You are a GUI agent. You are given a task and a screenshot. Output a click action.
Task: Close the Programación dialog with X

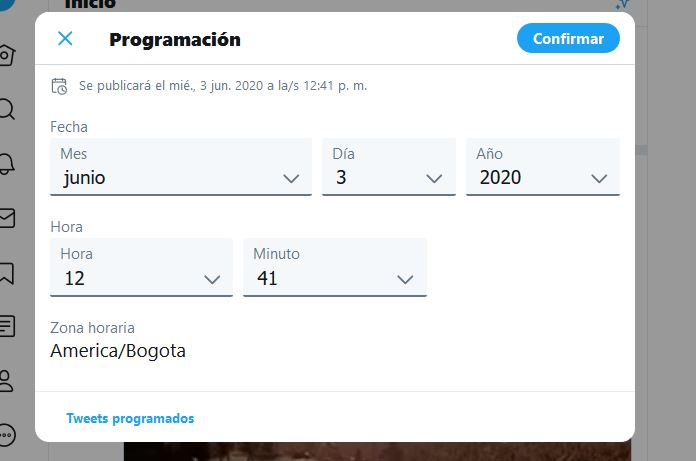(65, 39)
